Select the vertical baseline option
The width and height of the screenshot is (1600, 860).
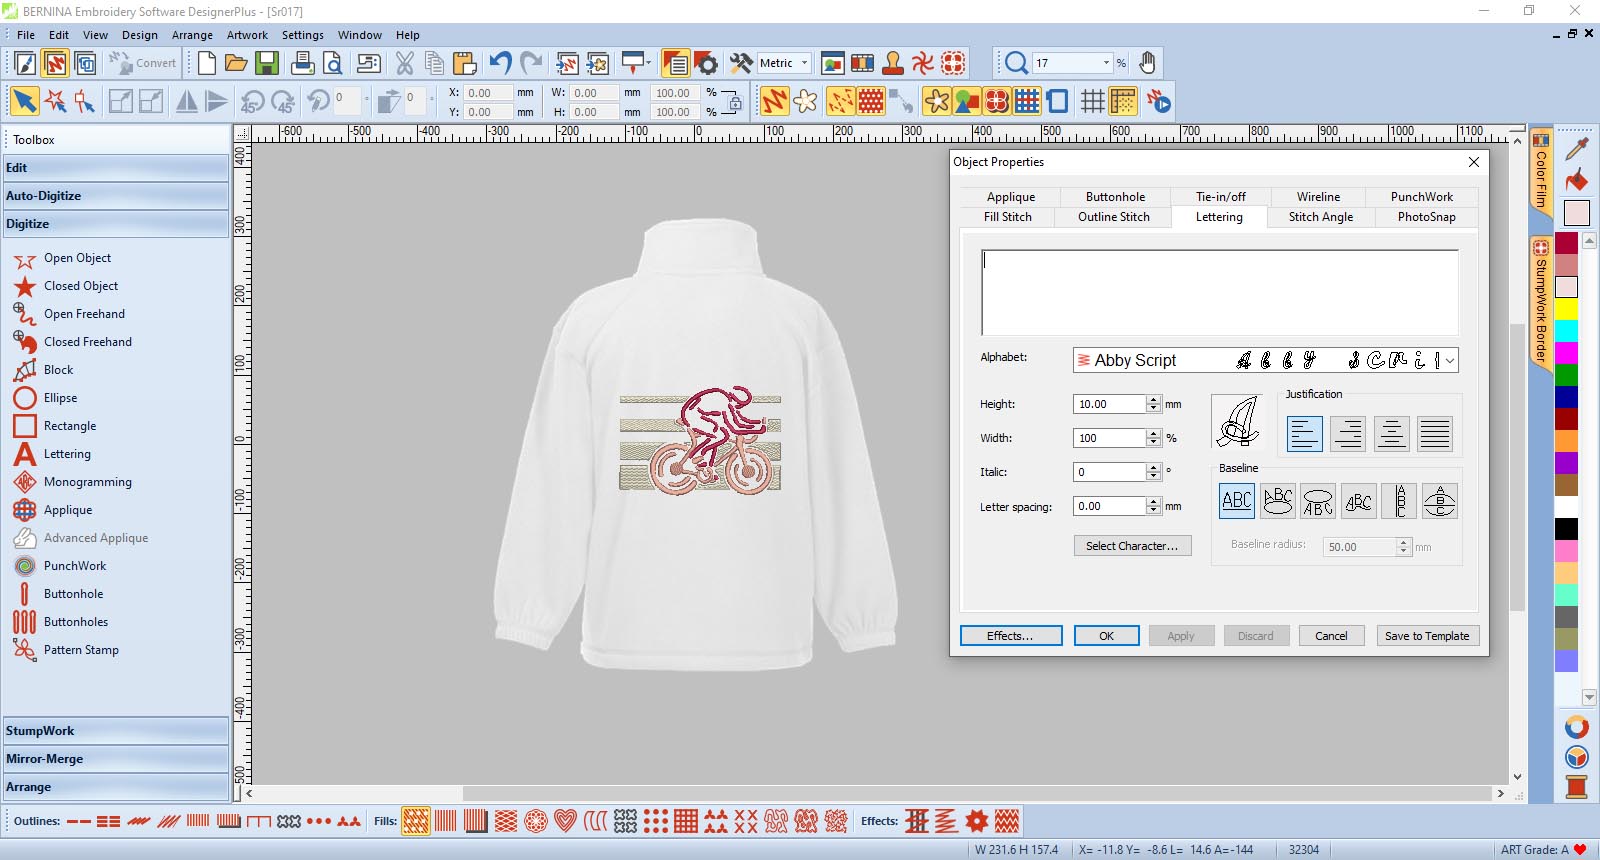pyautogui.click(x=1399, y=501)
